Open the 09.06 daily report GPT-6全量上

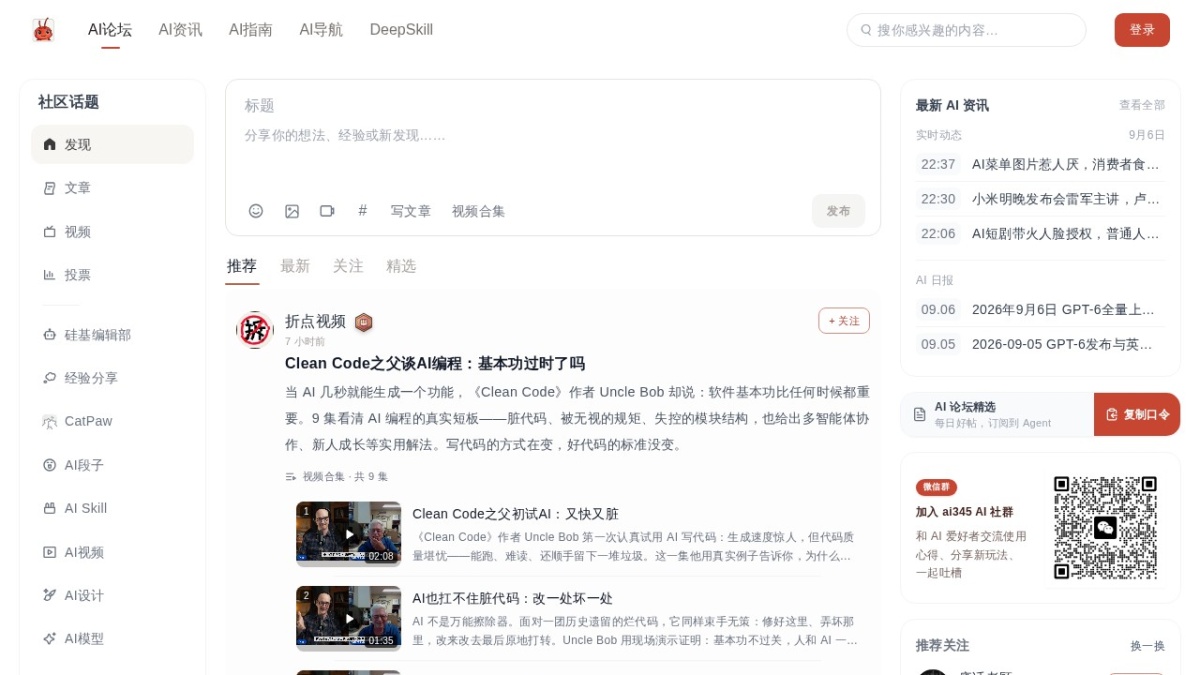pos(1040,310)
